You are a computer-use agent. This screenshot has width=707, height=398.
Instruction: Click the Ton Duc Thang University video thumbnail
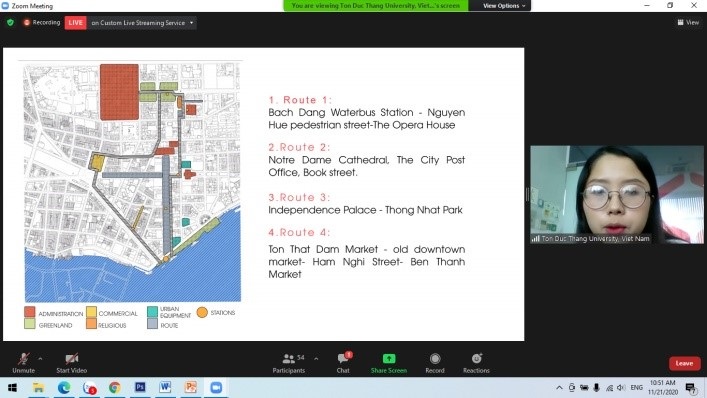point(617,194)
